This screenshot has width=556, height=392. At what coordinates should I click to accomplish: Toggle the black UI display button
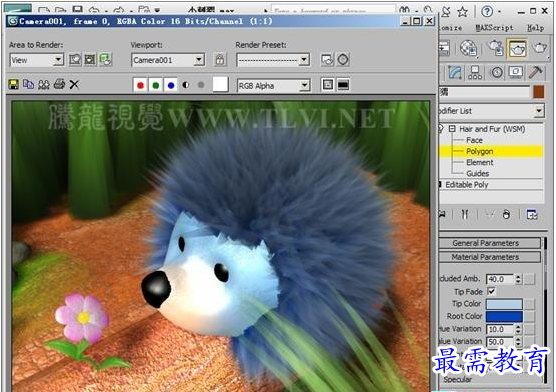343,85
